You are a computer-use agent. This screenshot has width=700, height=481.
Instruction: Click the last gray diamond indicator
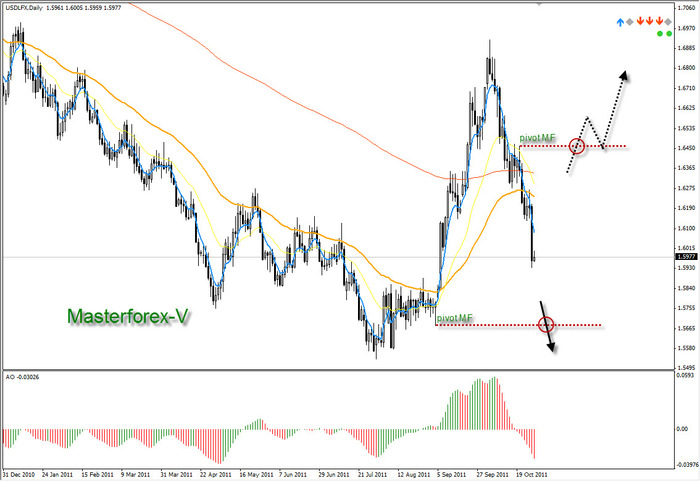[667, 20]
